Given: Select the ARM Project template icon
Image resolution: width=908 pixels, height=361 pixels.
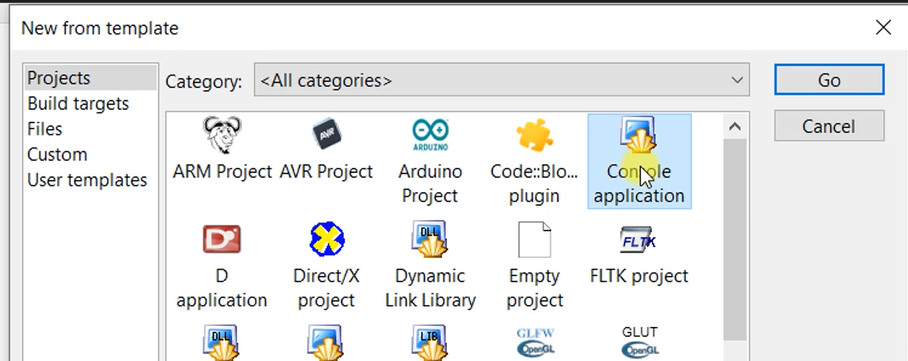Looking at the screenshot, I should click(222, 135).
